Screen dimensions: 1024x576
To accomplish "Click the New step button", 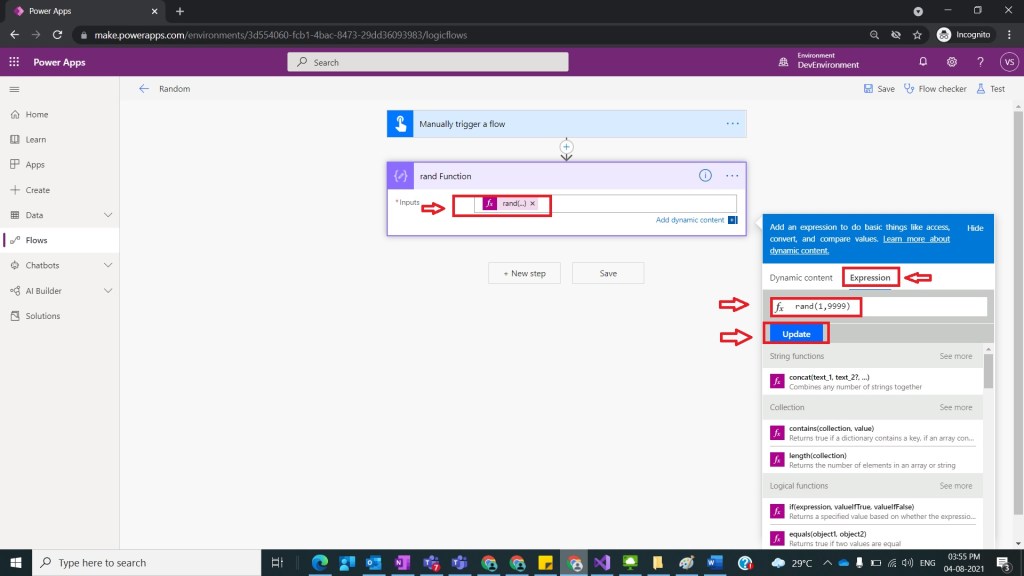I will [x=524, y=273].
